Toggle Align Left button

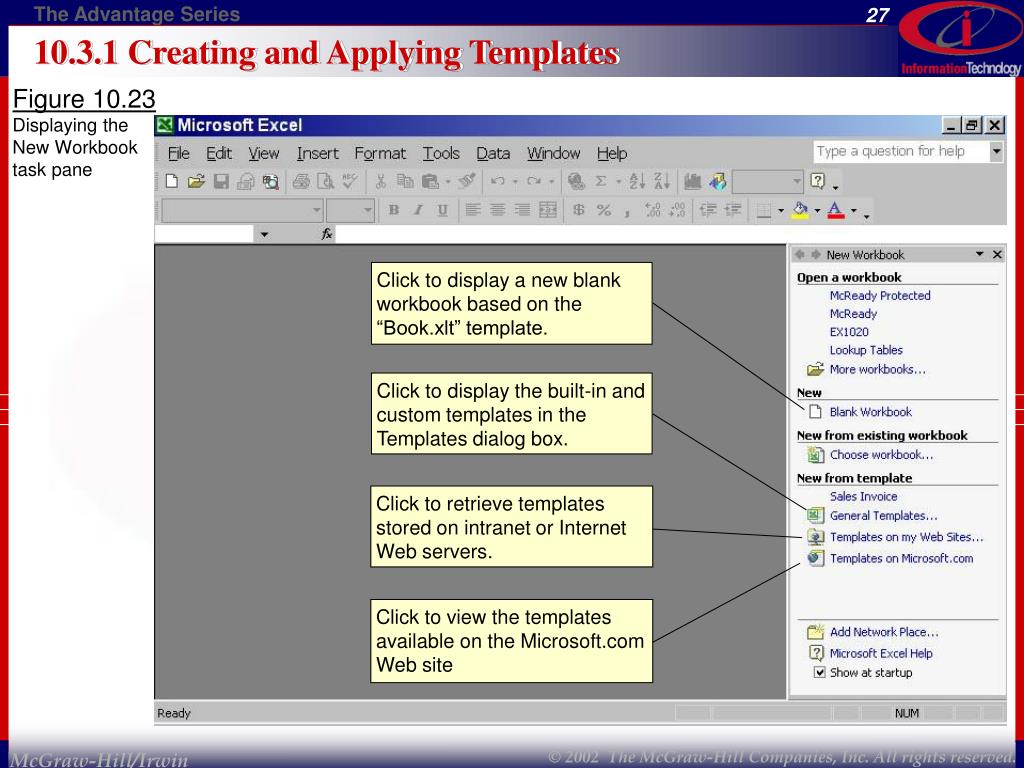pos(473,210)
